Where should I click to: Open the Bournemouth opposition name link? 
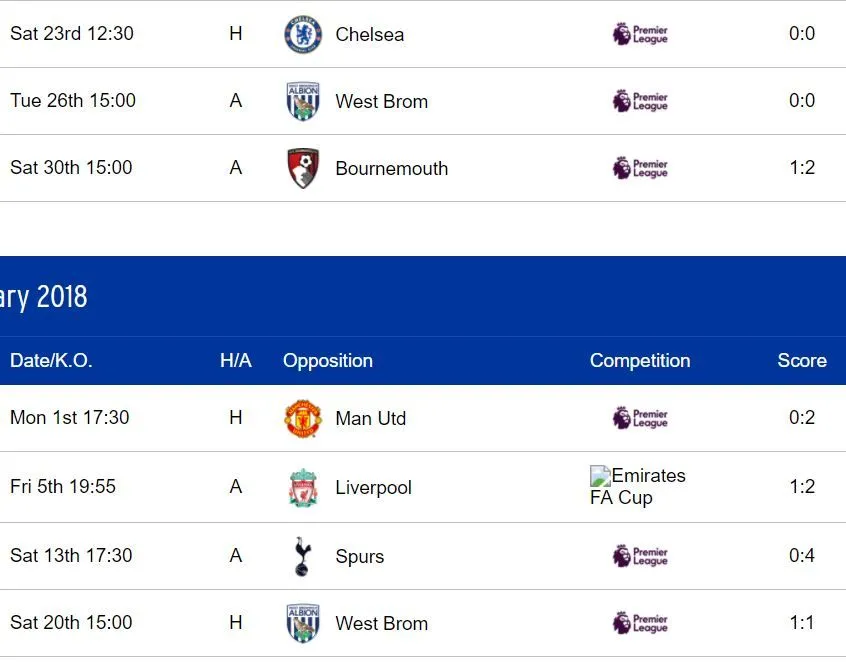coord(391,169)
